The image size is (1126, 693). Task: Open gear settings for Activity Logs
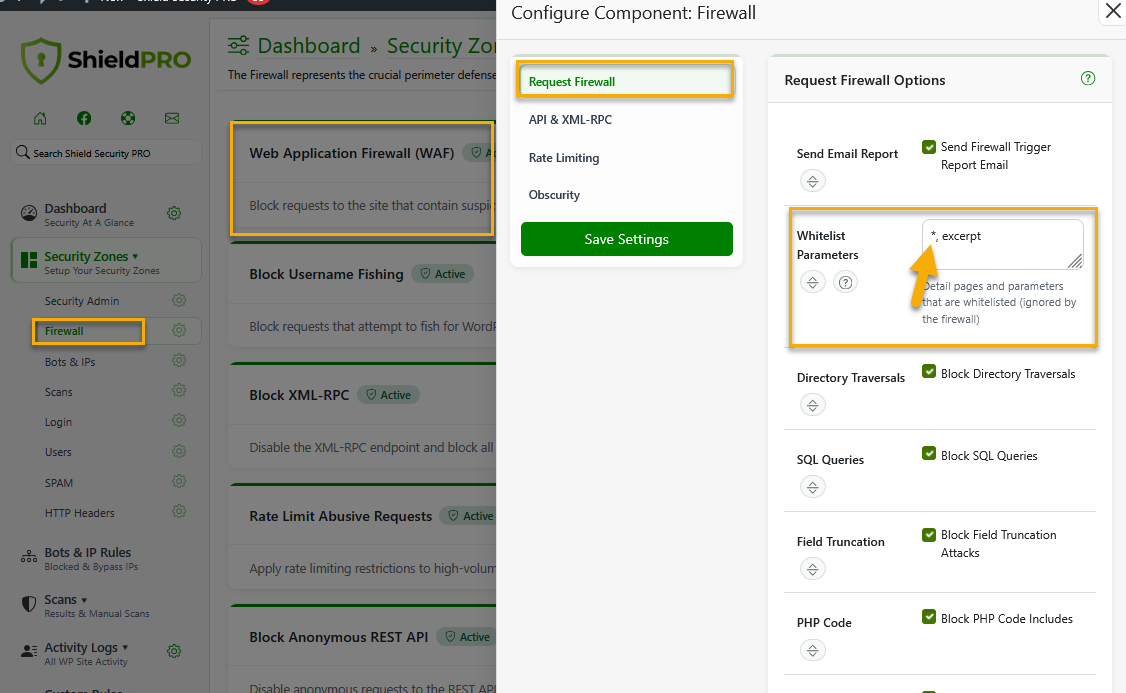tap(174, 651)
